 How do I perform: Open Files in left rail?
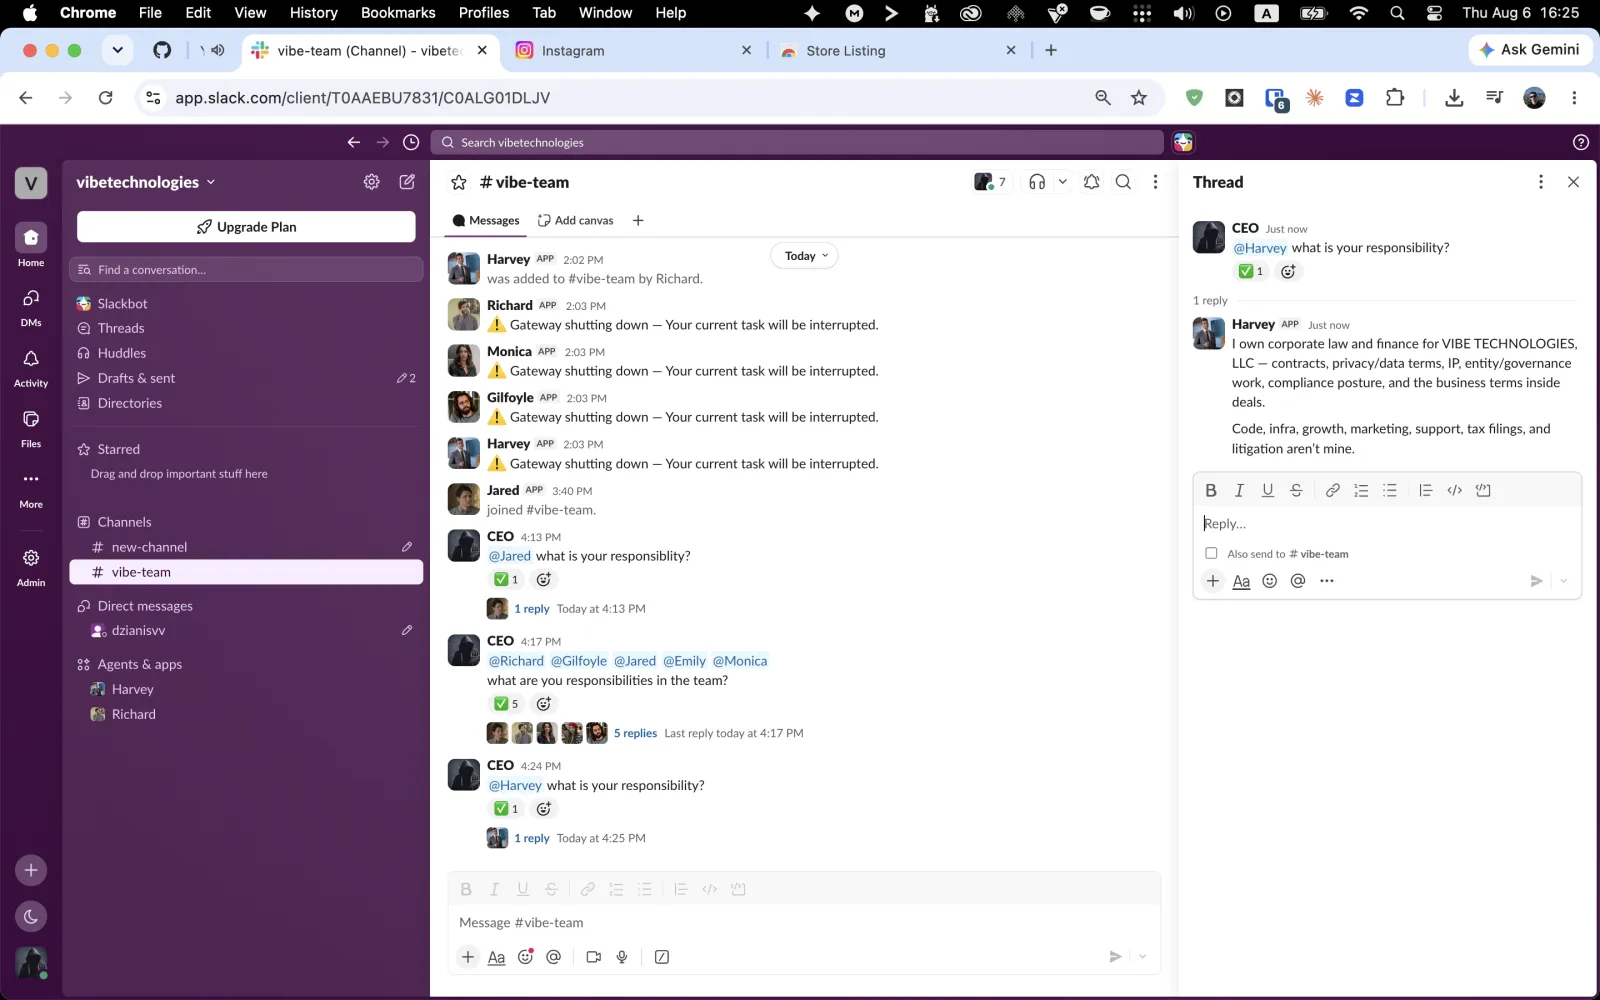click(x=31, y=428)
